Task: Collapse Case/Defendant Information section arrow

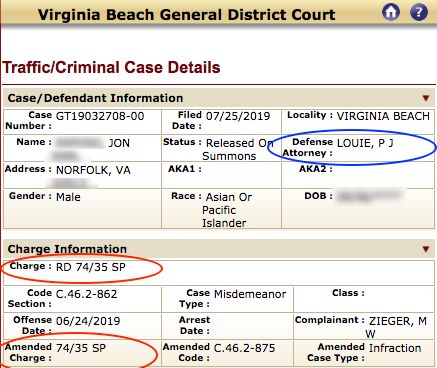Action: pyautogui.click(x=426, y=98)
